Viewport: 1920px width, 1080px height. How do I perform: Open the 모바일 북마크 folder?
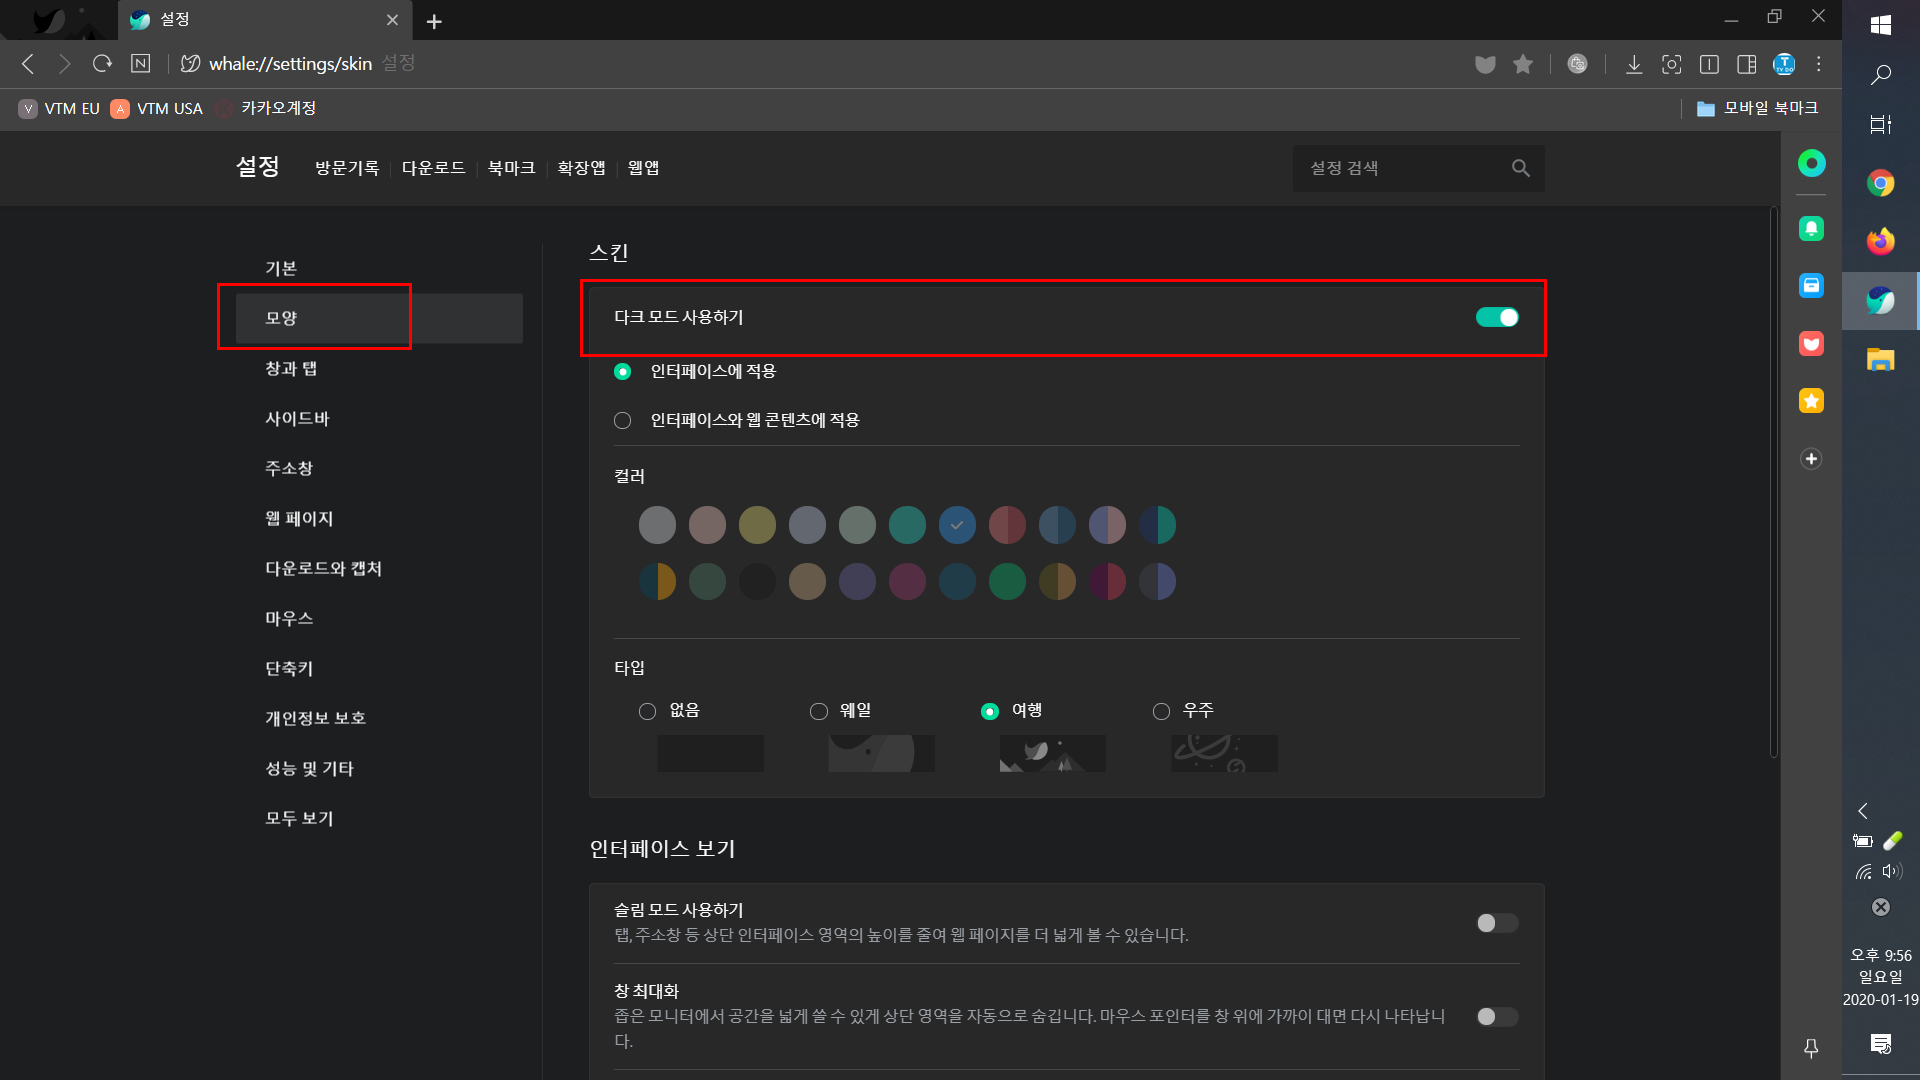(x=1757, y=108)
